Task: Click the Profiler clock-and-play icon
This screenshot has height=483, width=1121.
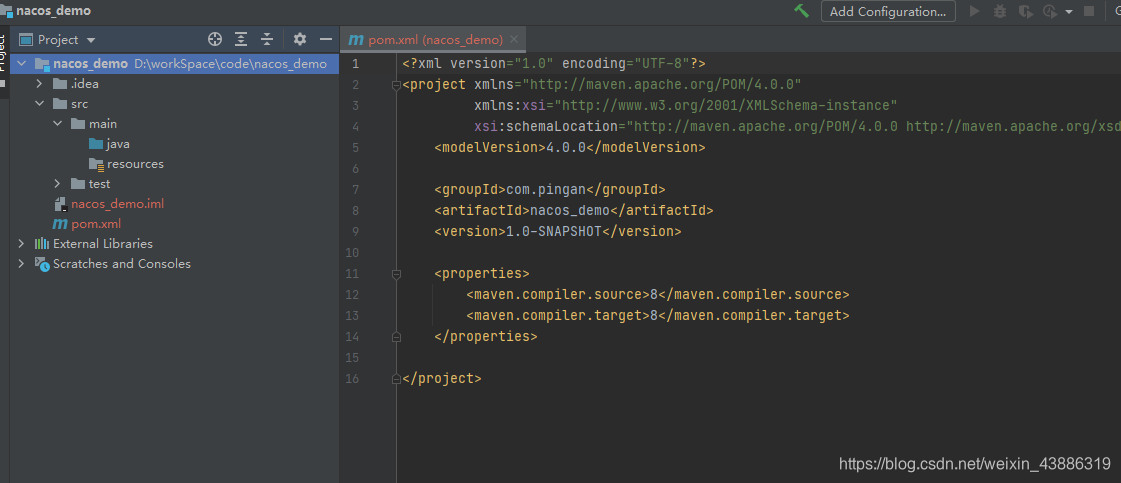Action: [x=1050, y=11]
